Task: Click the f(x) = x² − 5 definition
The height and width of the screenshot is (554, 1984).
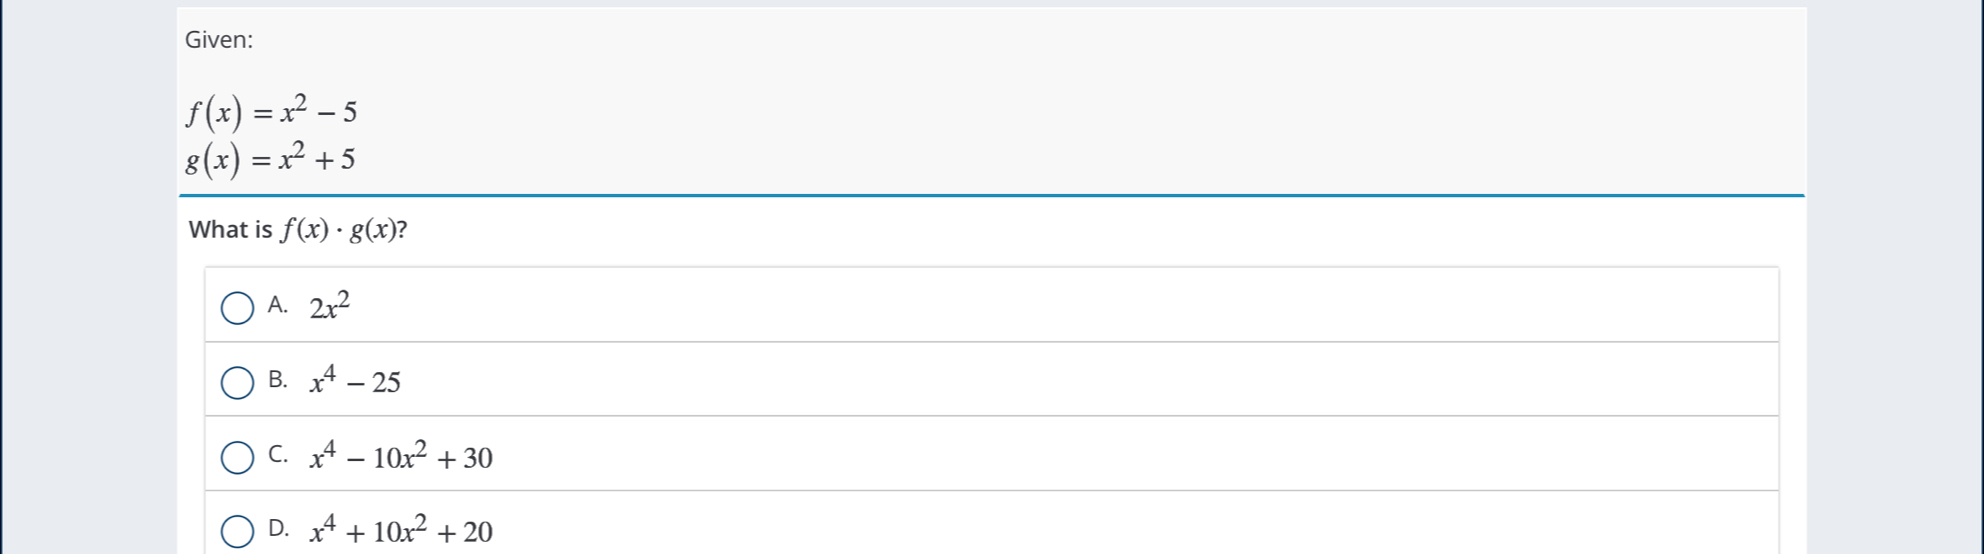Action: pos(271,112)
